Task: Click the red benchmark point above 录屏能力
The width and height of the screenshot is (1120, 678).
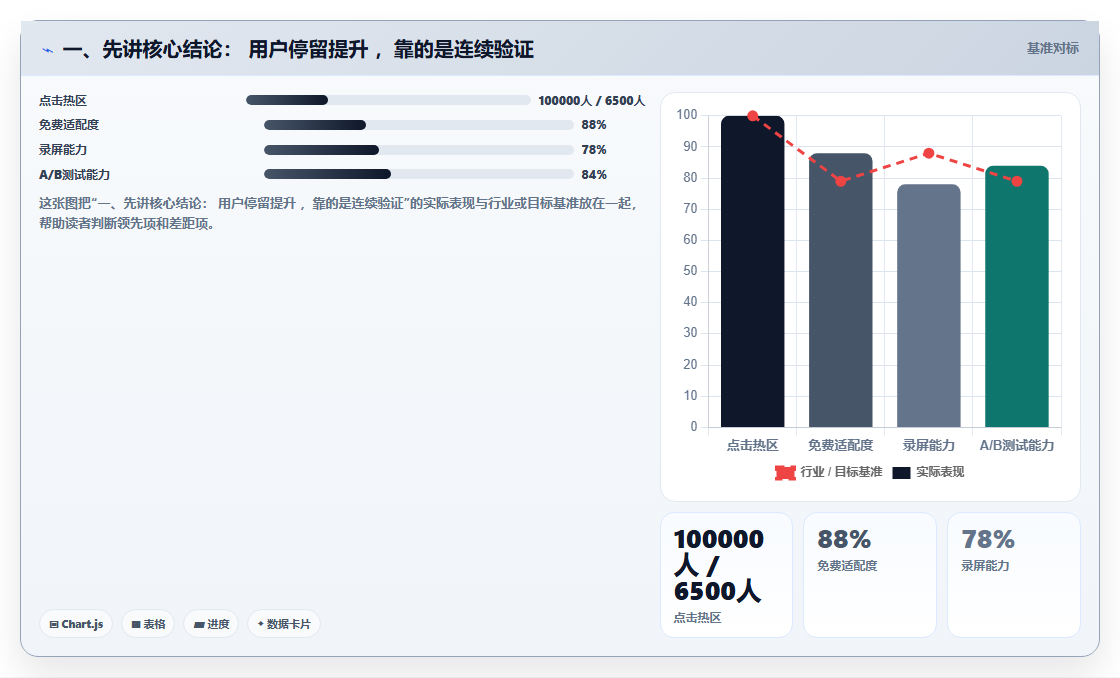Action: coord(929,154)
